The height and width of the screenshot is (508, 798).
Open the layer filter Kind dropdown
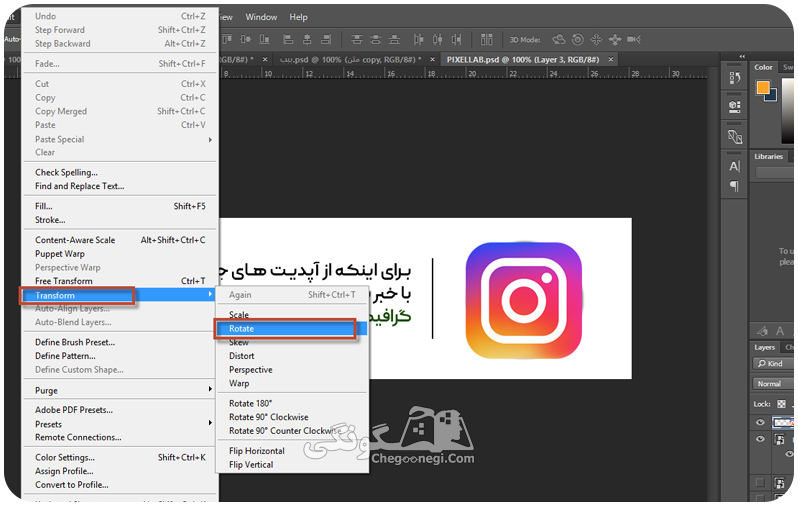[773, 363]
